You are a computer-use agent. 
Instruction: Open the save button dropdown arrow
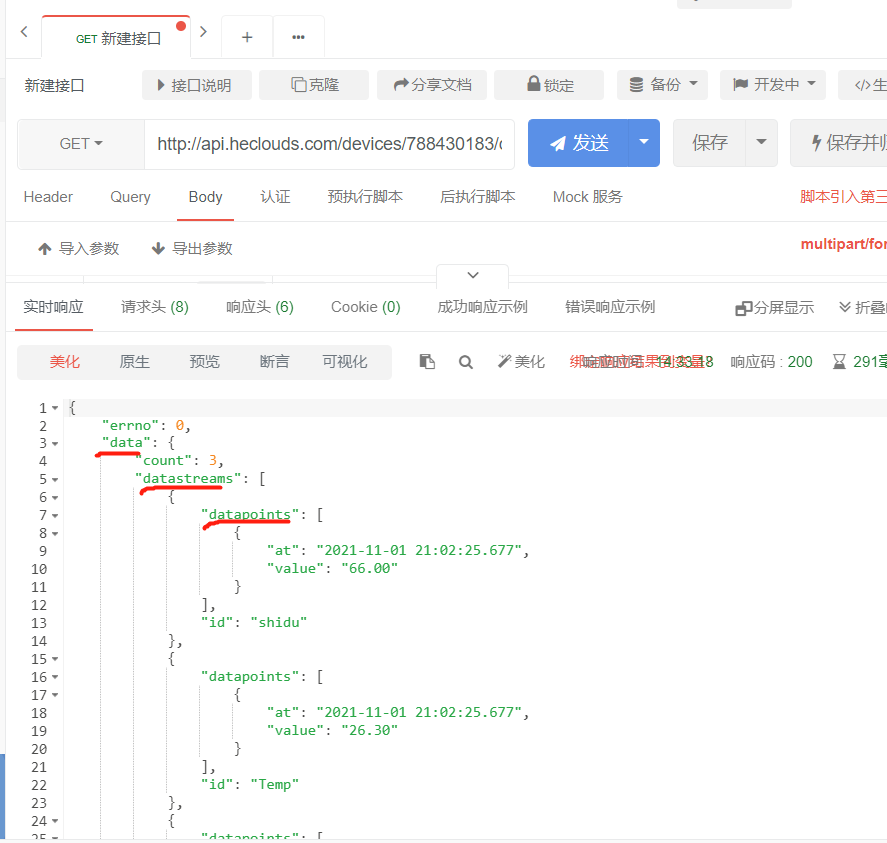[761, 143]
